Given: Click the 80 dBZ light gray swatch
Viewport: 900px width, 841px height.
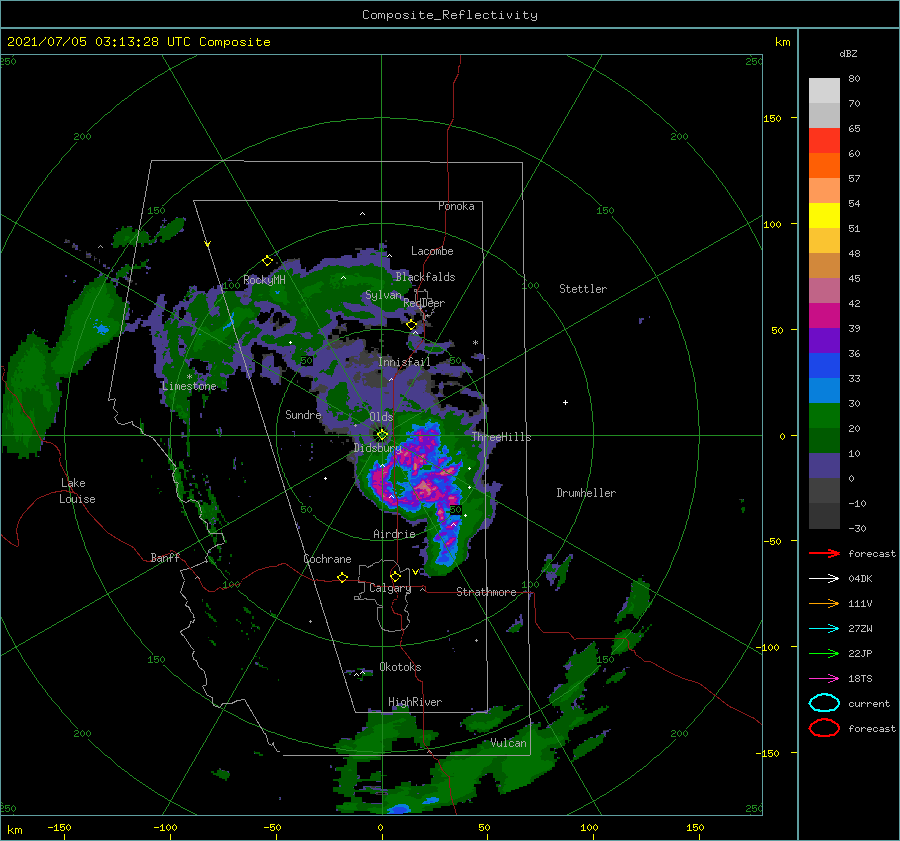Looking at the screenshot, I should pyautogui.click(x=824, y=91).
